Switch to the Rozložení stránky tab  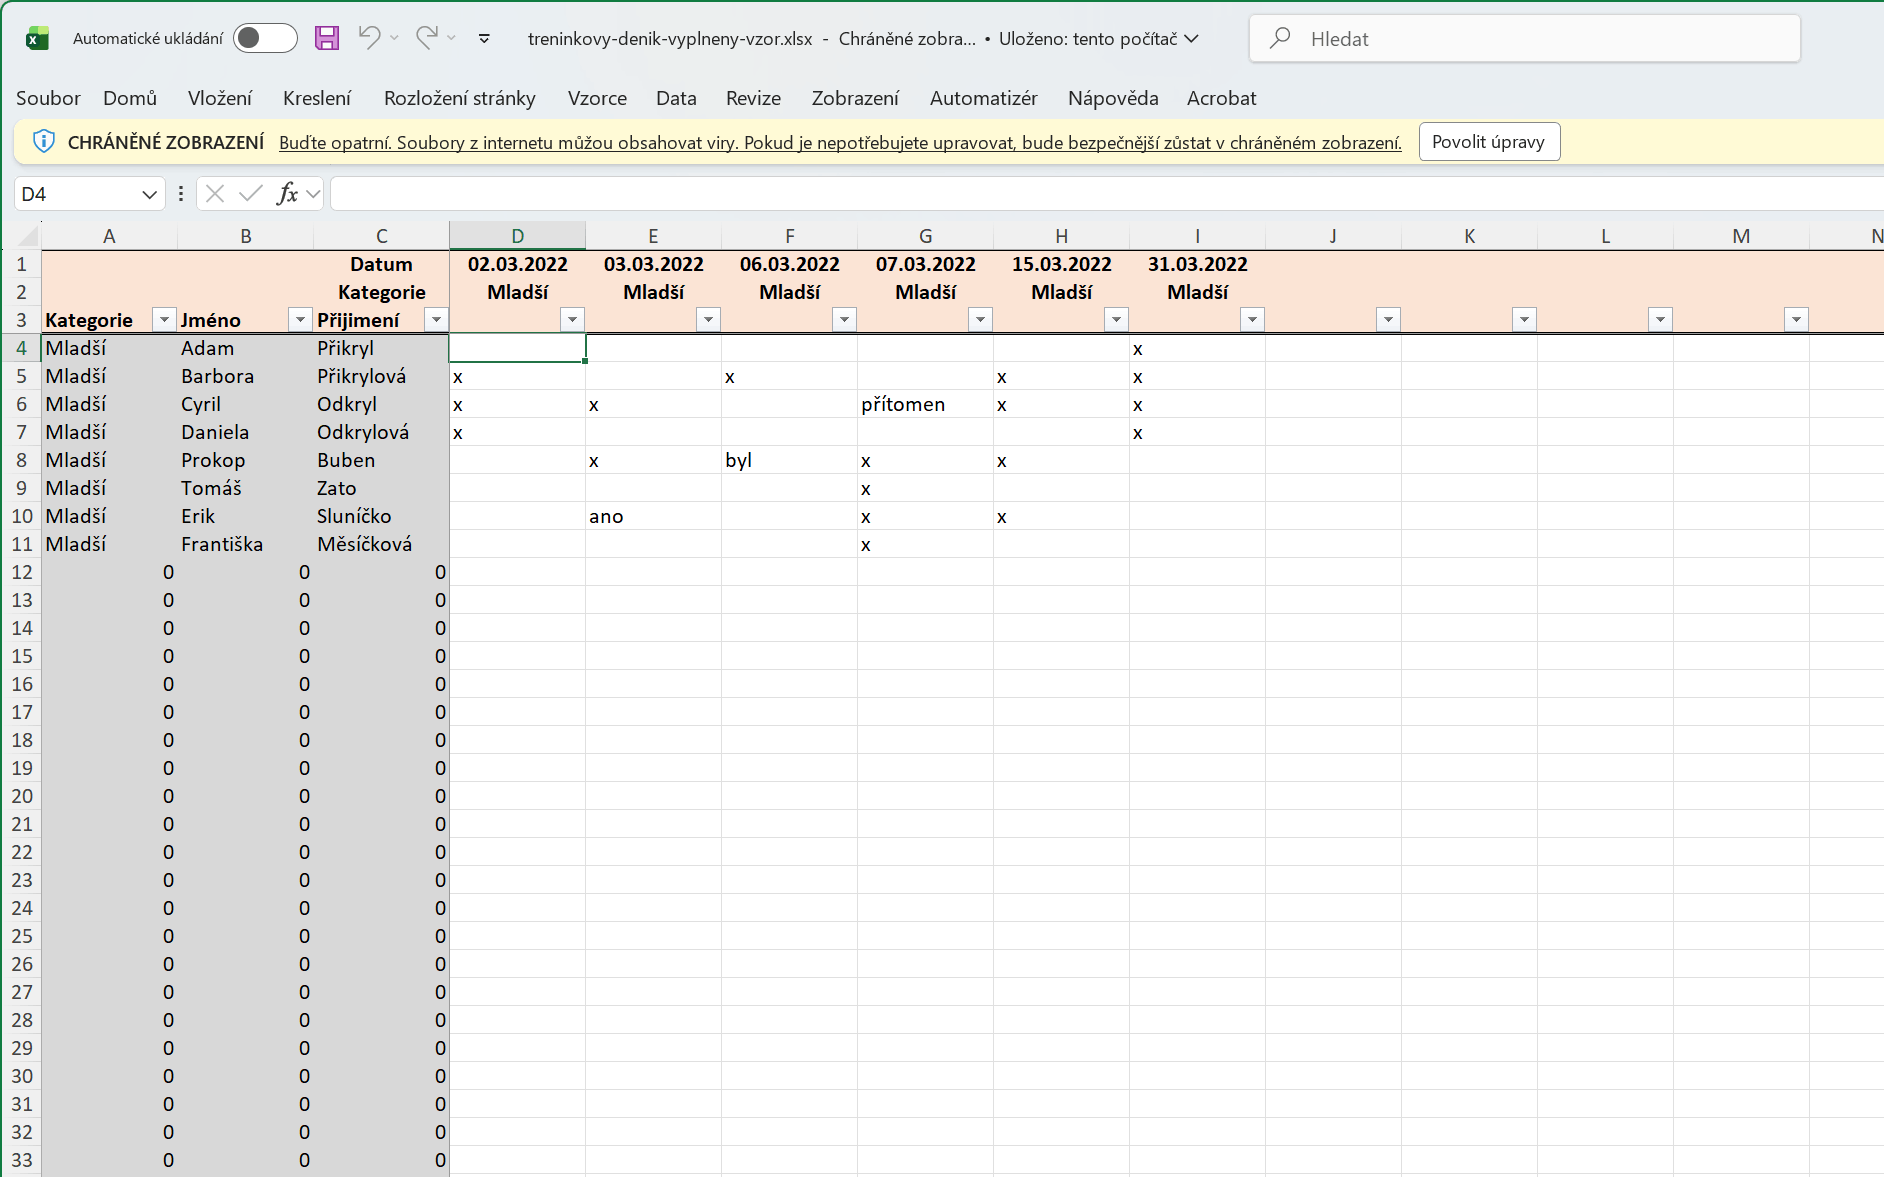tap(459, 98)
